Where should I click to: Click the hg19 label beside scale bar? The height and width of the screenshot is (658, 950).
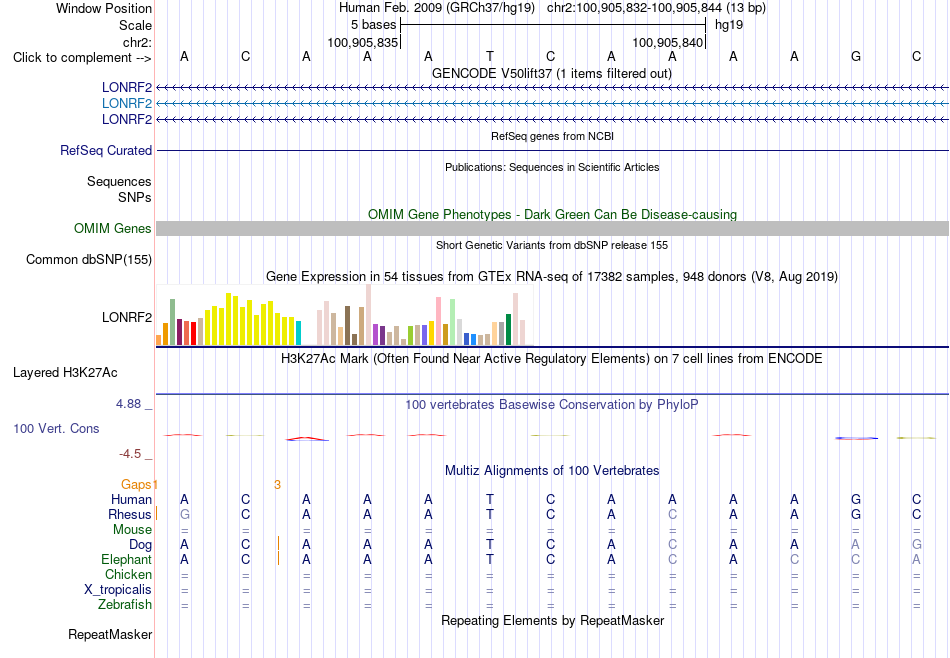pyautogui.click(x=729, y=25)
